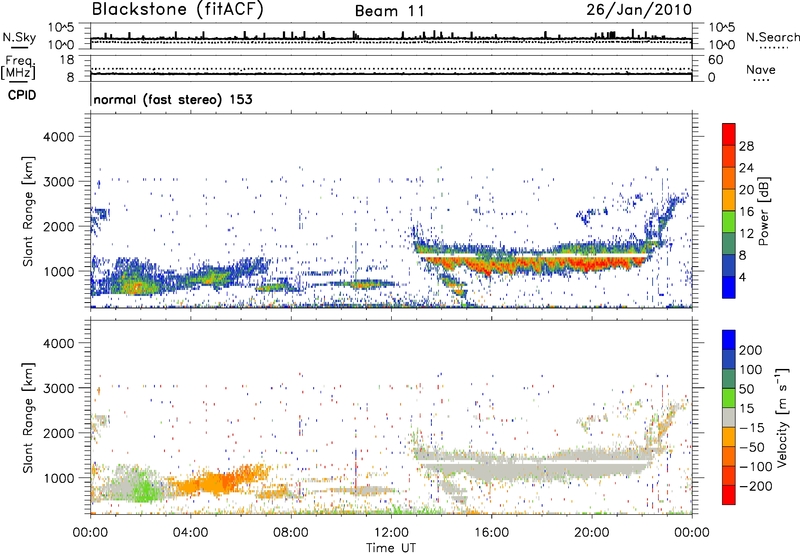Click the "CPID" row label
800x554 pixels.
tap(22, 95)
